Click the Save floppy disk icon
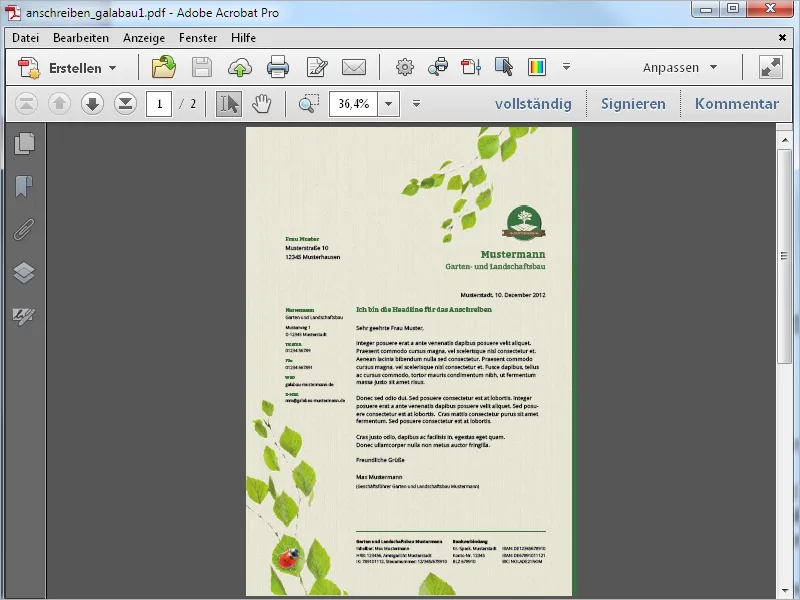The height and width of the screenshot is (600, 800). [202, 67]
